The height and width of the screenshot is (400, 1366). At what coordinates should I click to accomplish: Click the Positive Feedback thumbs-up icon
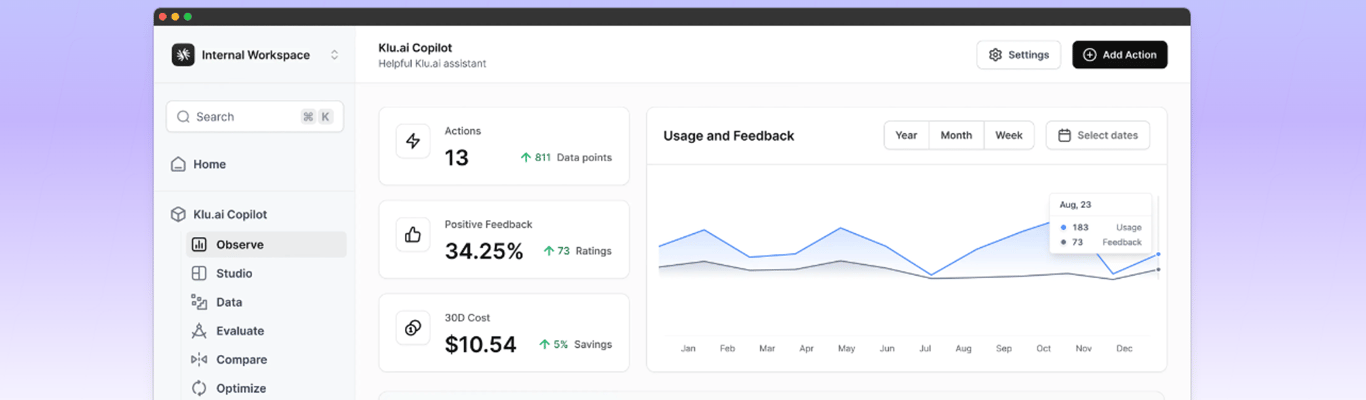(413, 235)
